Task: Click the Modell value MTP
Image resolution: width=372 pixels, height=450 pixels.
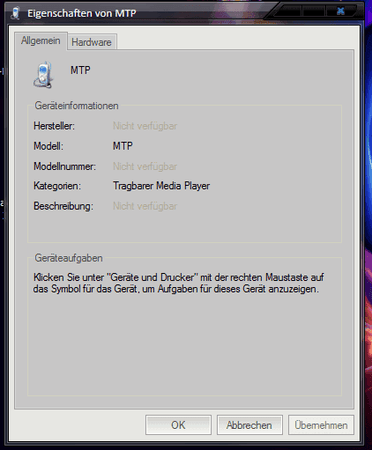Action: (x=123, y=146)
